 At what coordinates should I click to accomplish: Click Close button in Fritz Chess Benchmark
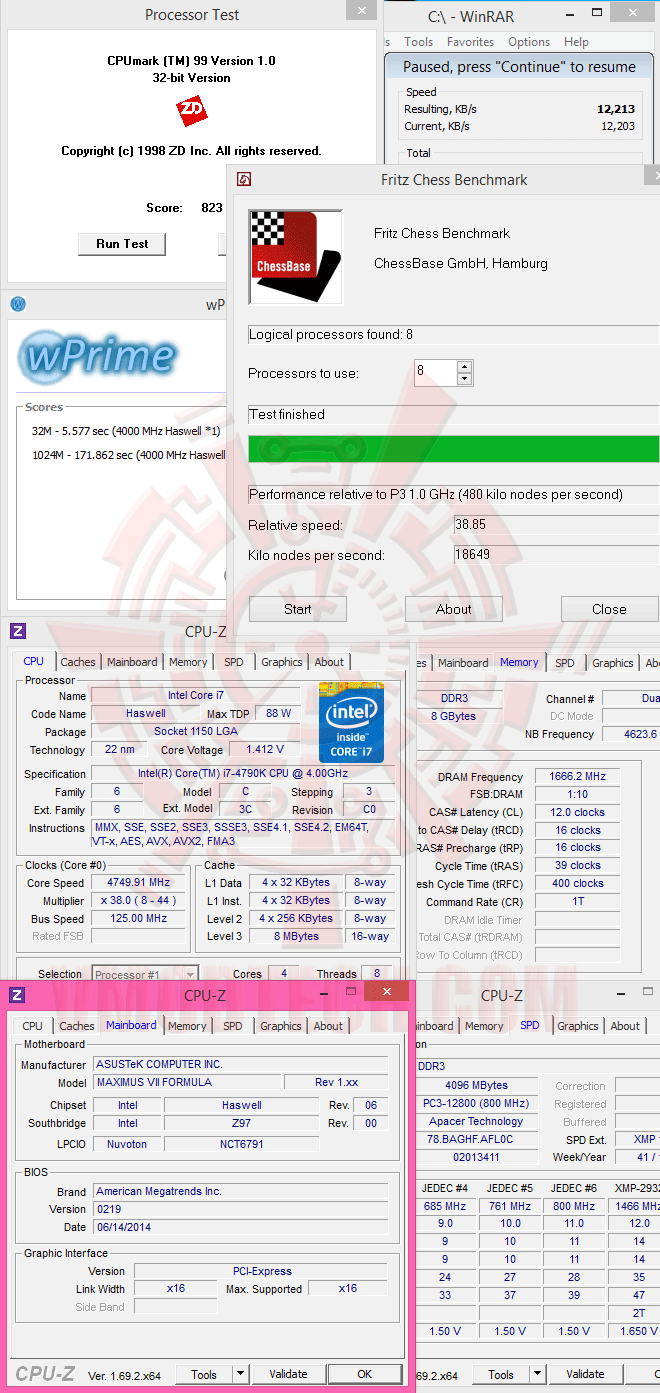click(x=609, y=609)
